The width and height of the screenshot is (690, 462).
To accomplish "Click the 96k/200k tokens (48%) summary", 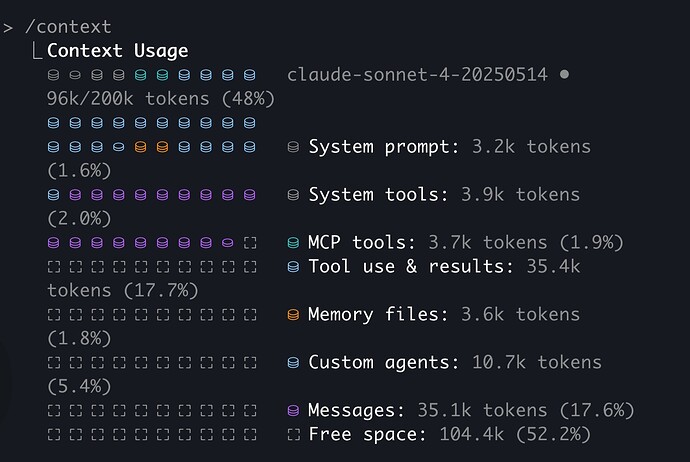I will [x=161, y=99].
